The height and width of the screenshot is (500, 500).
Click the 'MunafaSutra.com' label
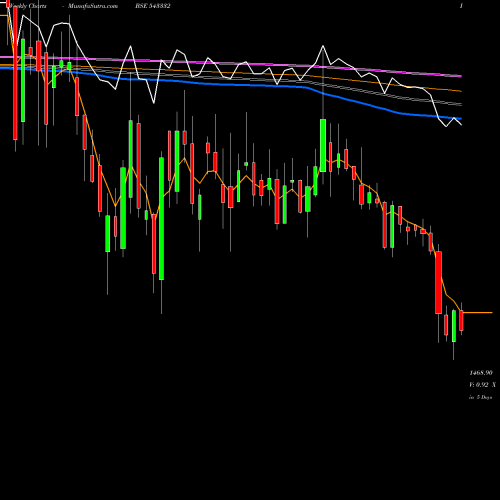pyautogui.click(x=93, y=6)
